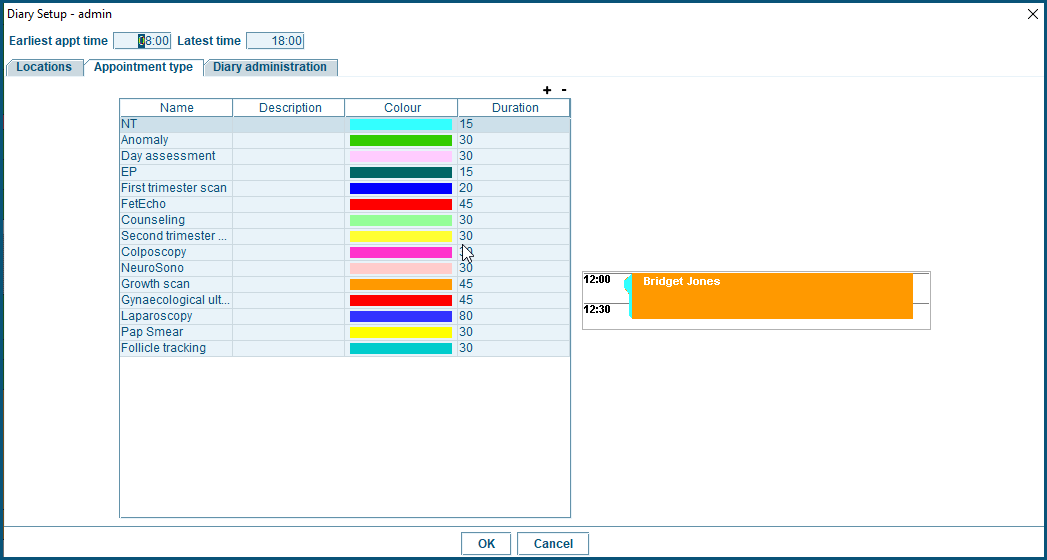
Task: Click the minus icon to remove appointment type
Action: (564, 90)
